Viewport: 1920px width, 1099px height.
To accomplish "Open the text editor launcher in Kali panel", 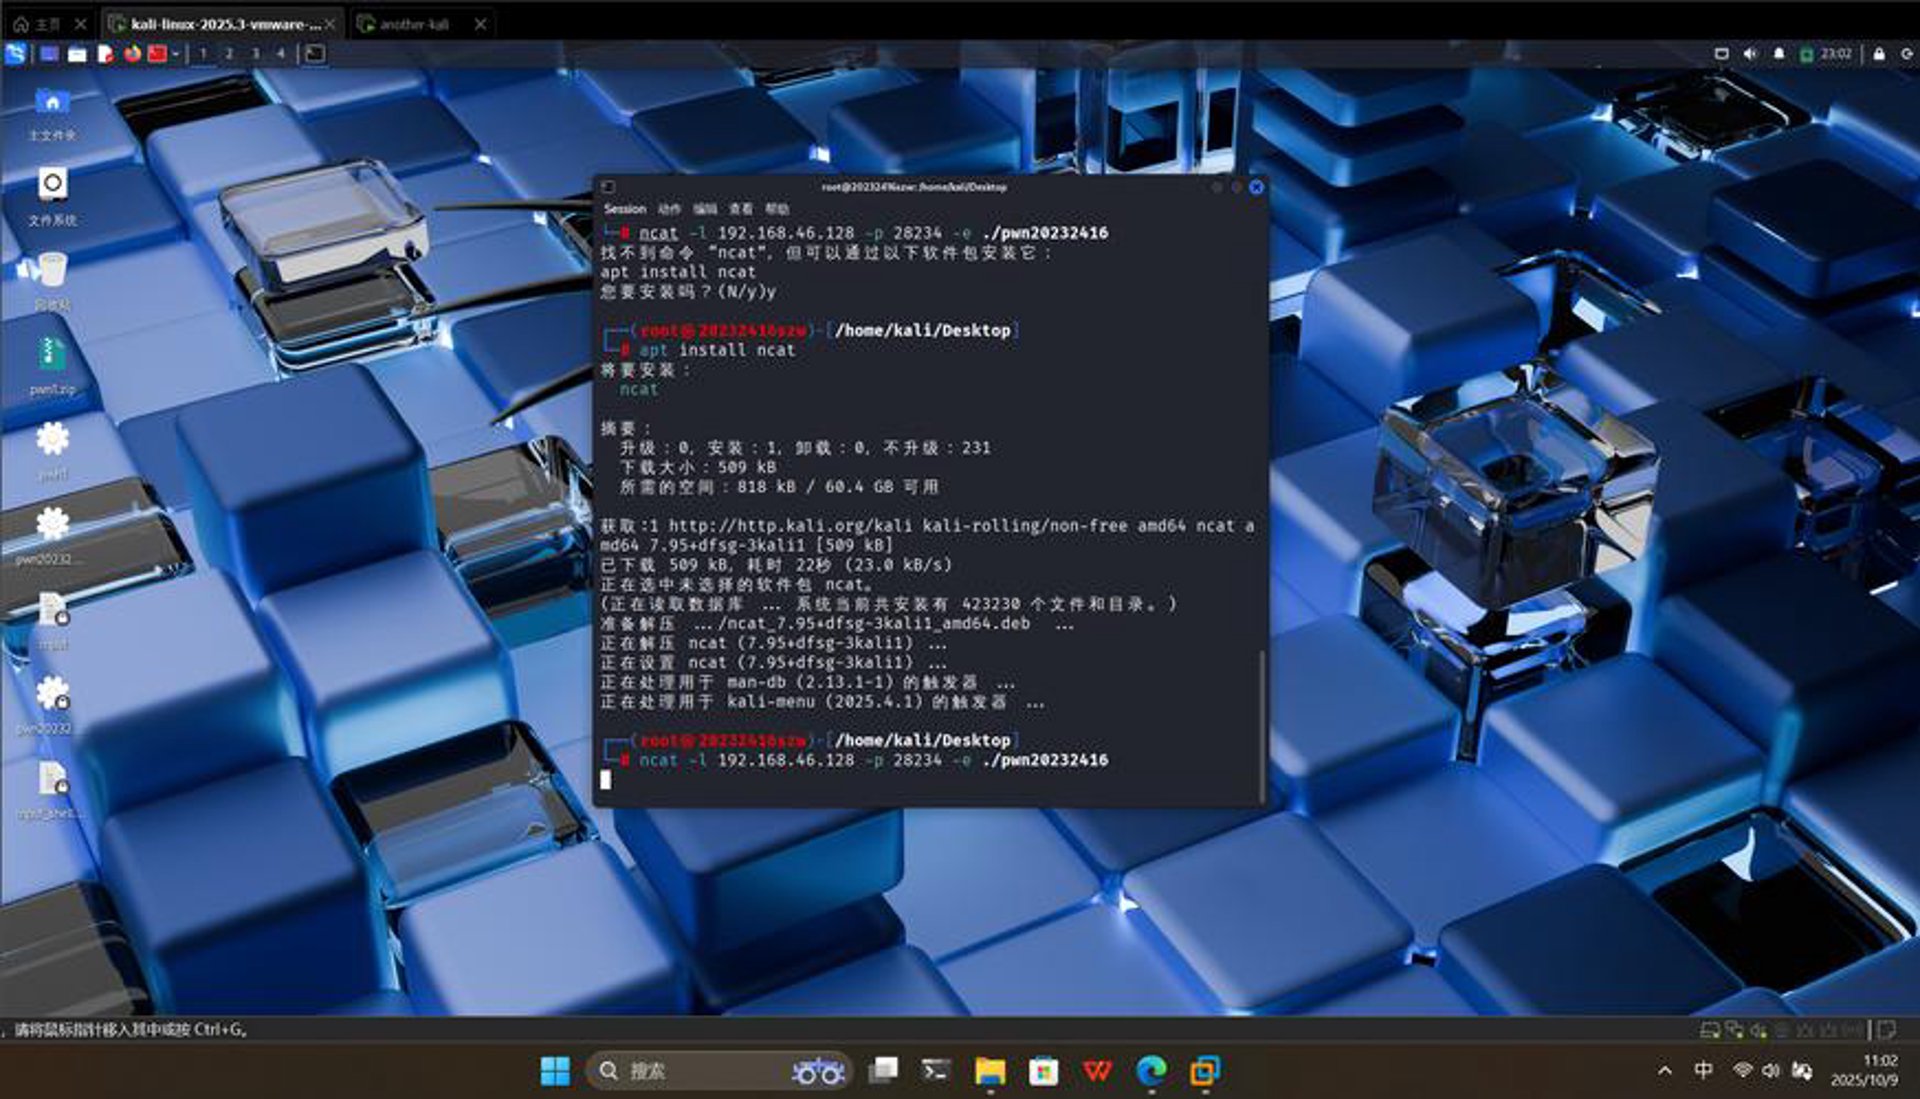I will [x=105, y=54].
